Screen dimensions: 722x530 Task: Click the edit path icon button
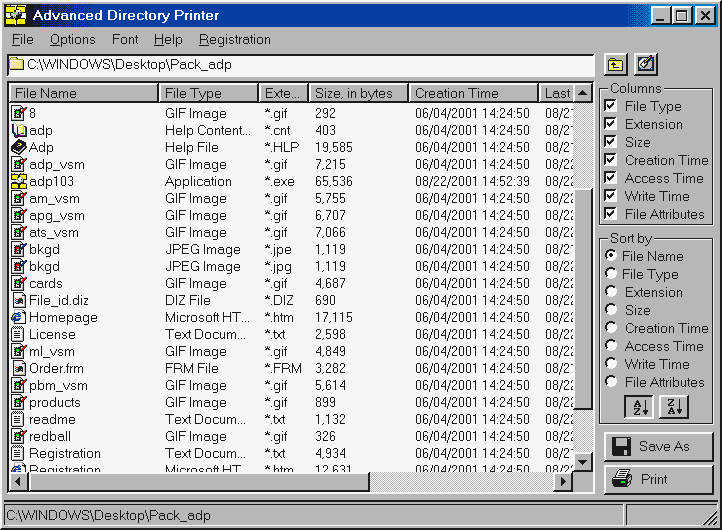pos(646,65)
